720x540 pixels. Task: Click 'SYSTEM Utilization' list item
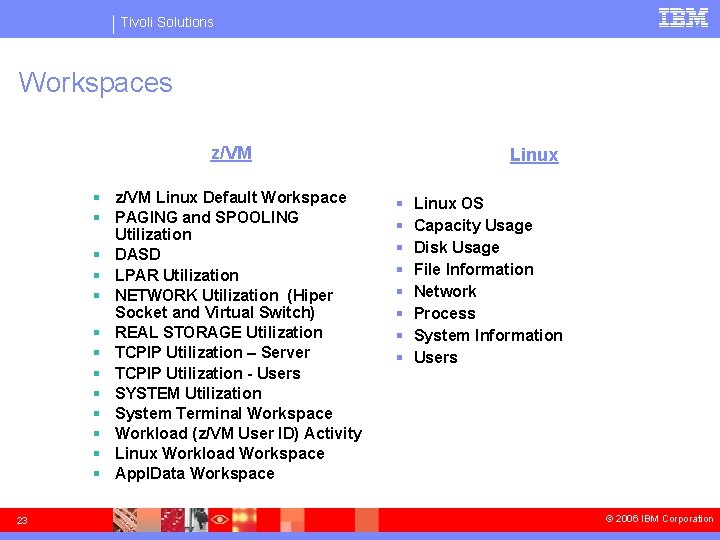pyautogui.click(x=188, y=393)
